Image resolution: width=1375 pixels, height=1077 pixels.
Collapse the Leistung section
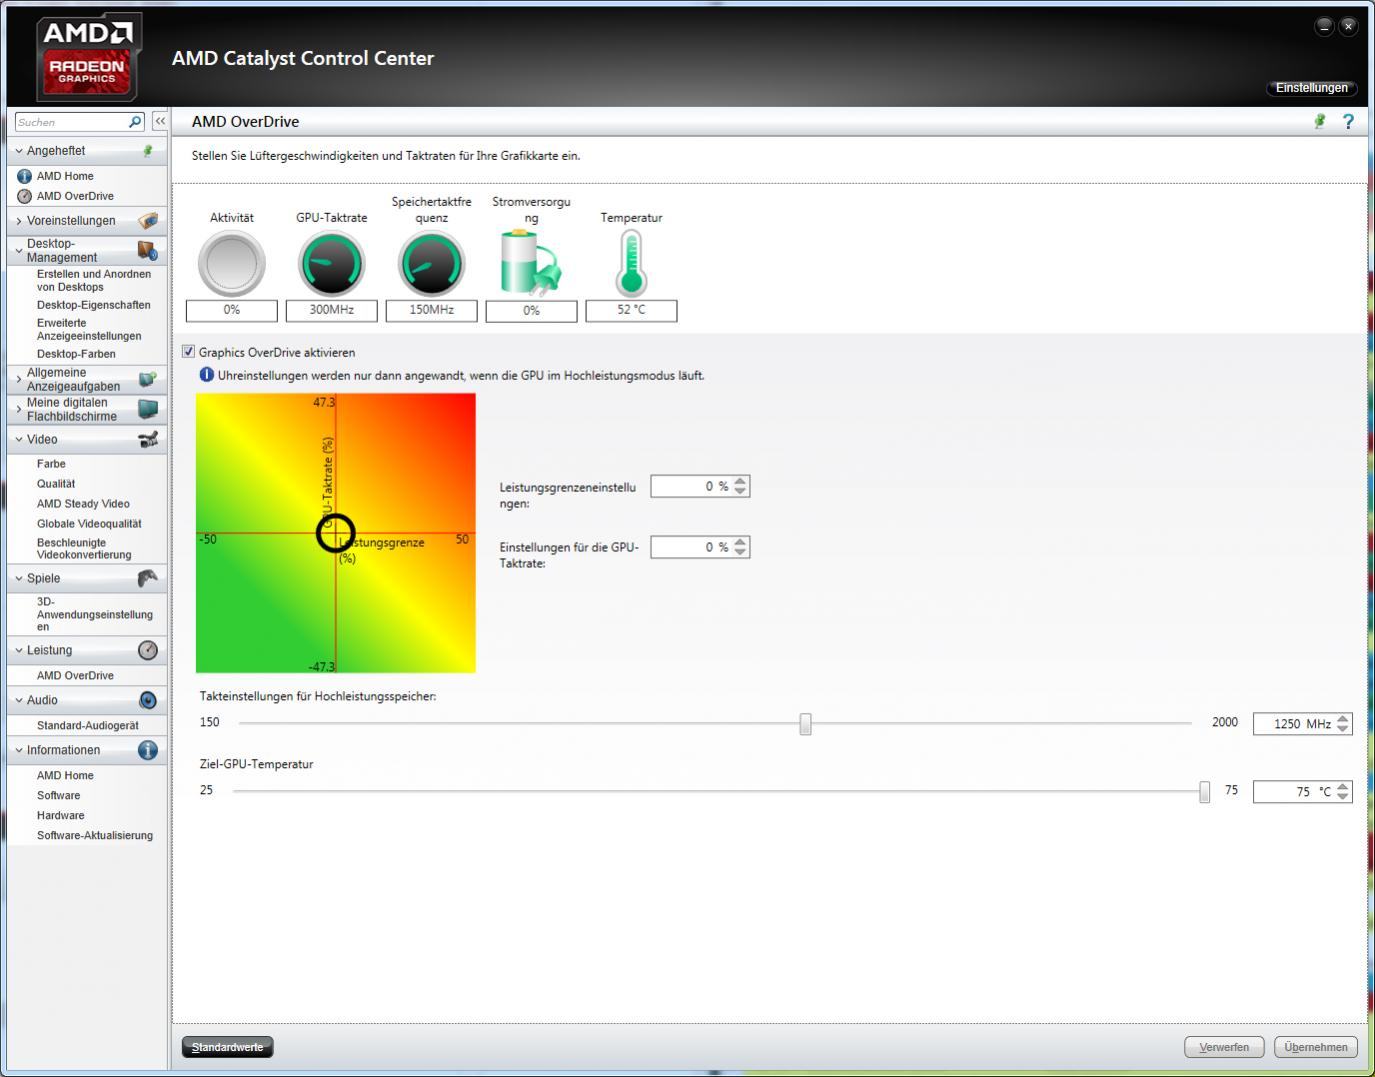click(19, 650)
